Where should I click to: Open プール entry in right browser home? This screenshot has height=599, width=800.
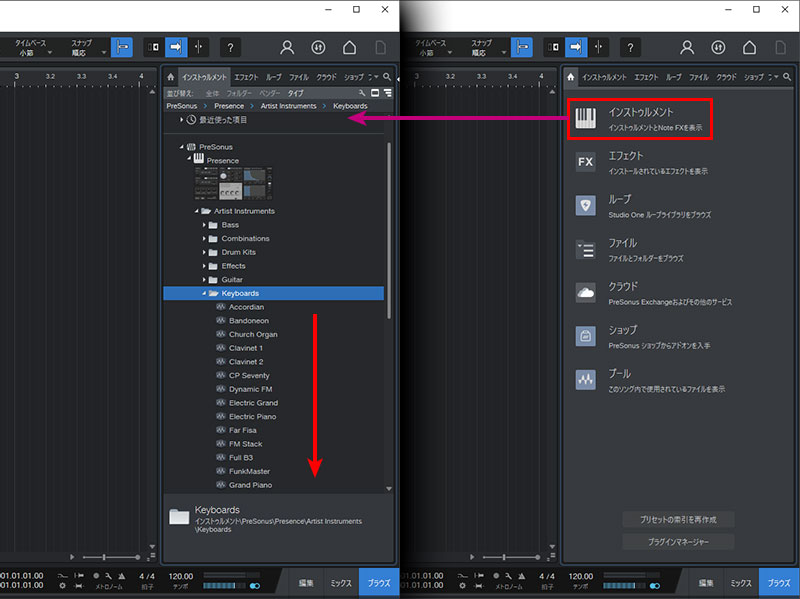(650, 381)
